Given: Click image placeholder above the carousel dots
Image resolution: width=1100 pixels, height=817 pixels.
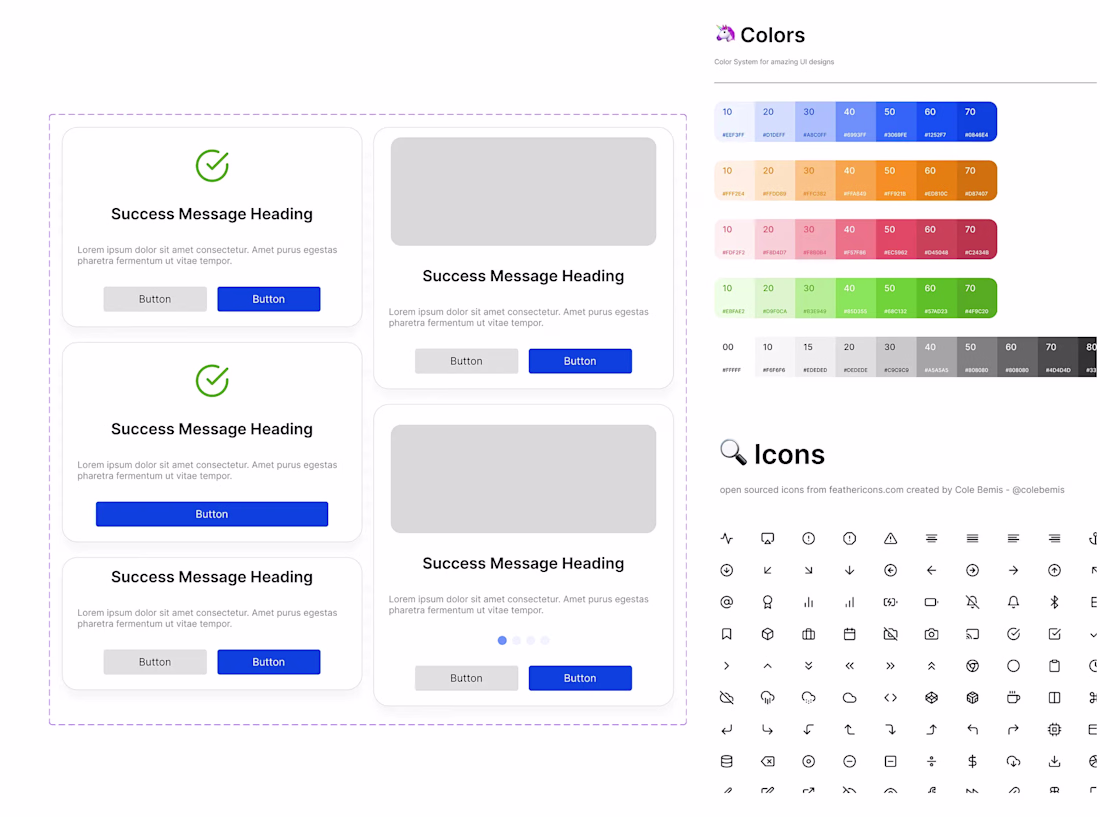Looking at the screenshot, I should [x=523, y=479].
